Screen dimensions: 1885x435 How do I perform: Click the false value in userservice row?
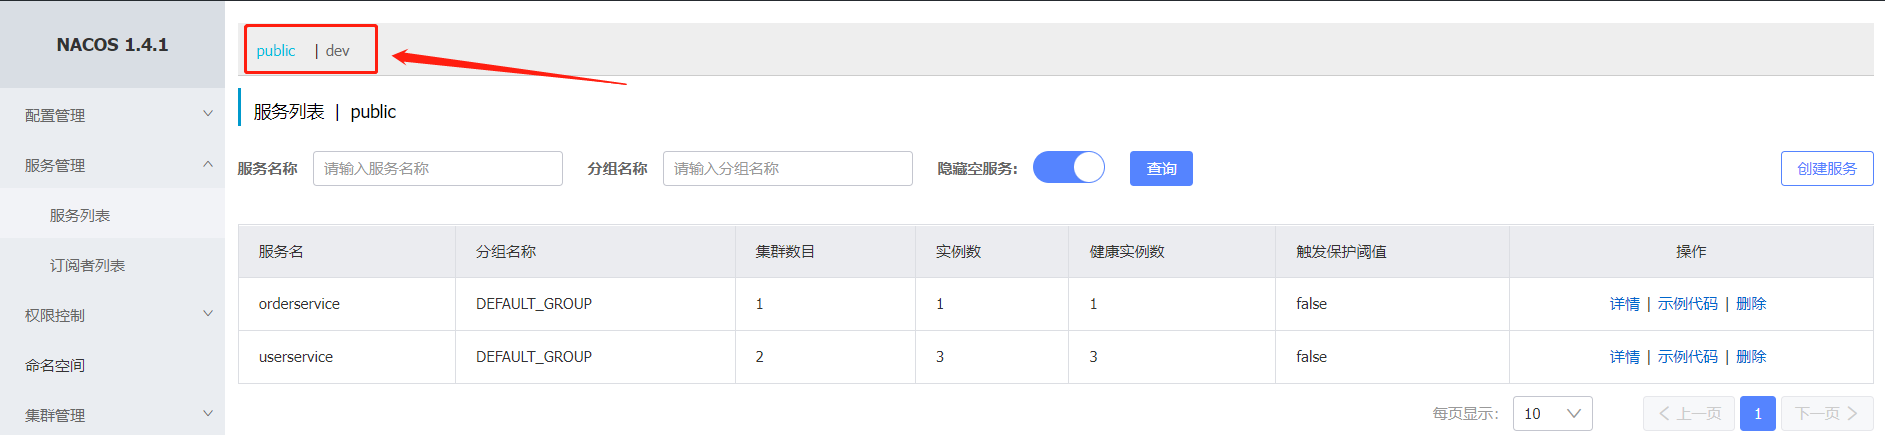tap(1311, 356)
